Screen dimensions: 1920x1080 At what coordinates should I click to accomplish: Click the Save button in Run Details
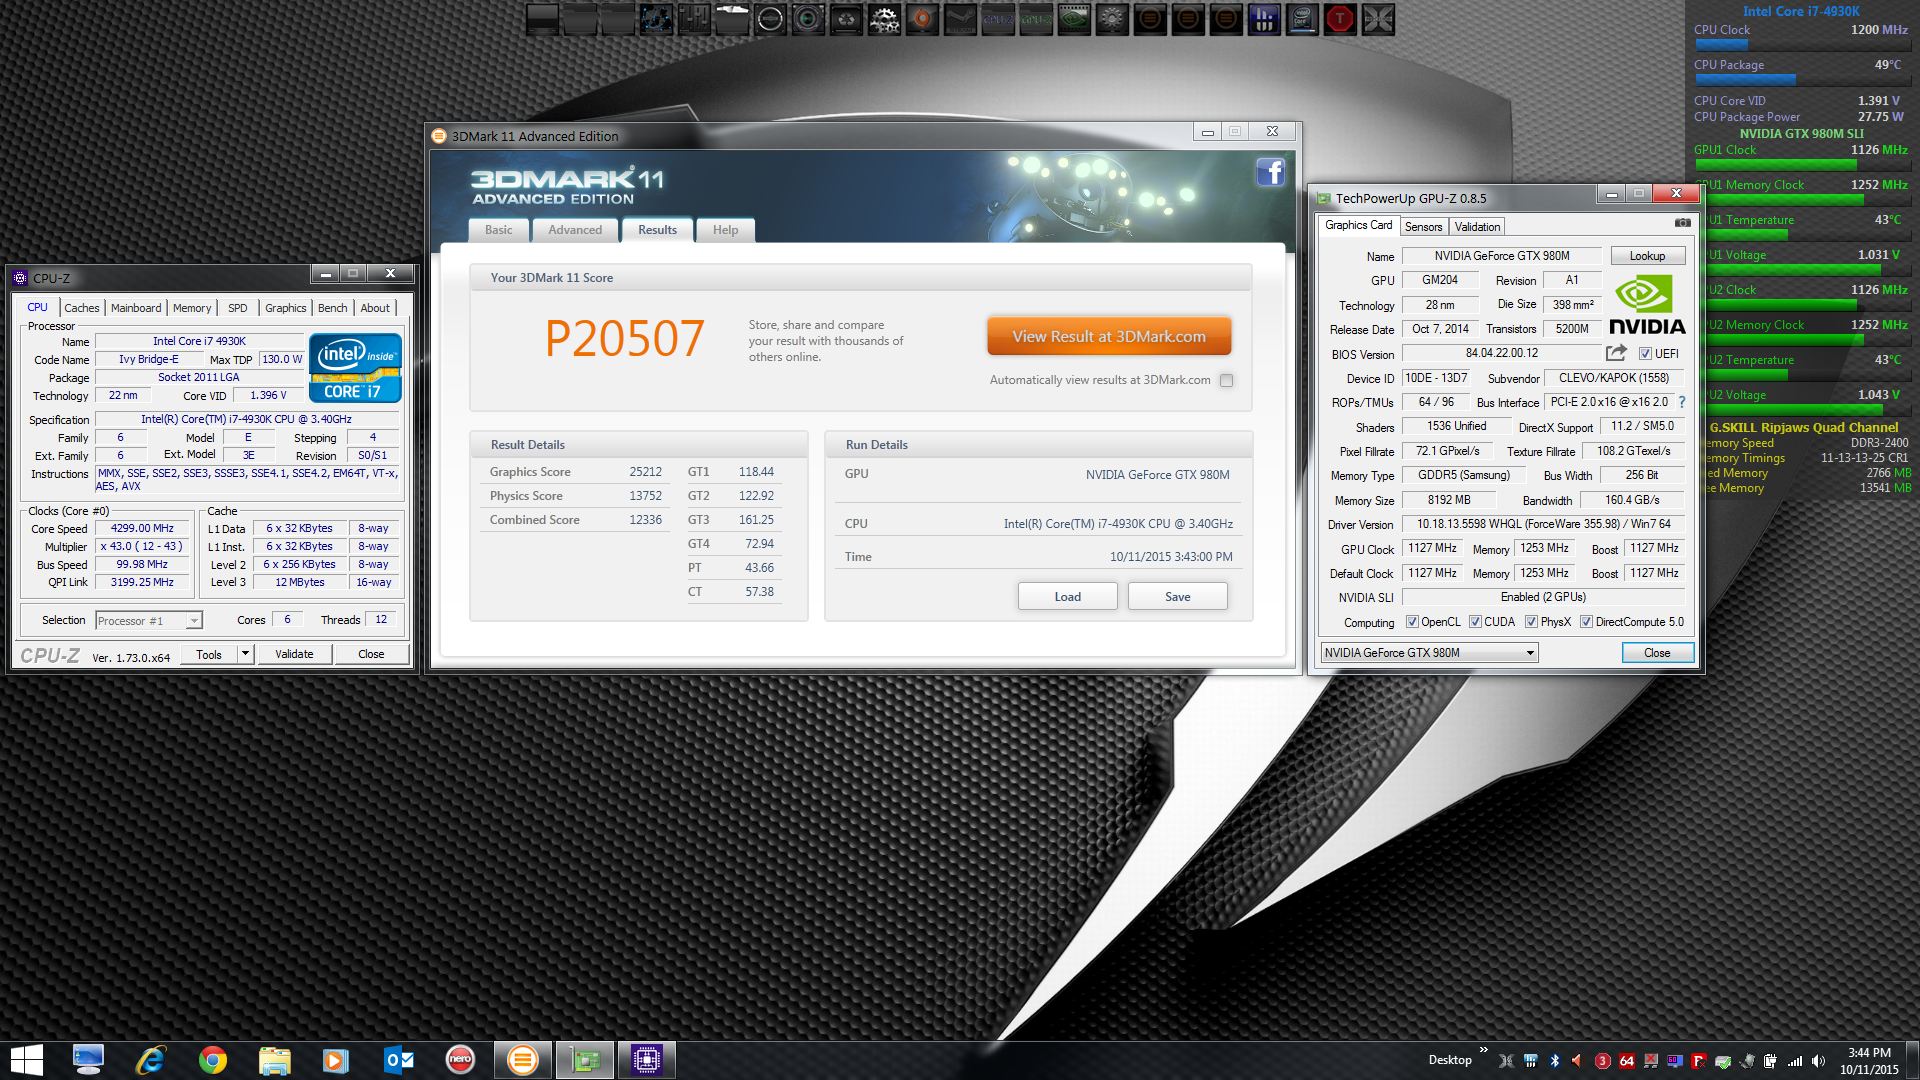1177,597
